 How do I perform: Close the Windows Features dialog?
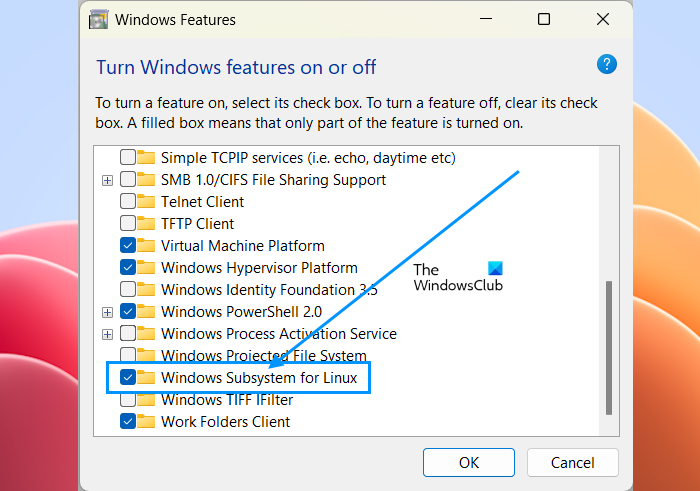[x=600, y=19]
